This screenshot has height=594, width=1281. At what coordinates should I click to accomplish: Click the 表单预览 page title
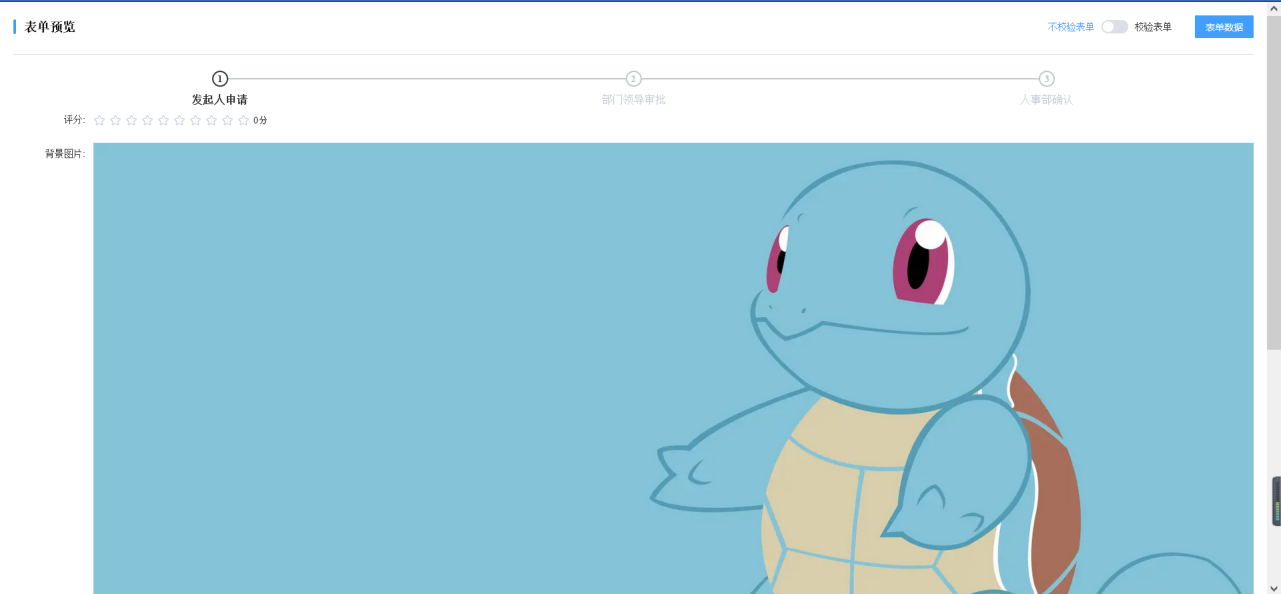coord(50,27)
